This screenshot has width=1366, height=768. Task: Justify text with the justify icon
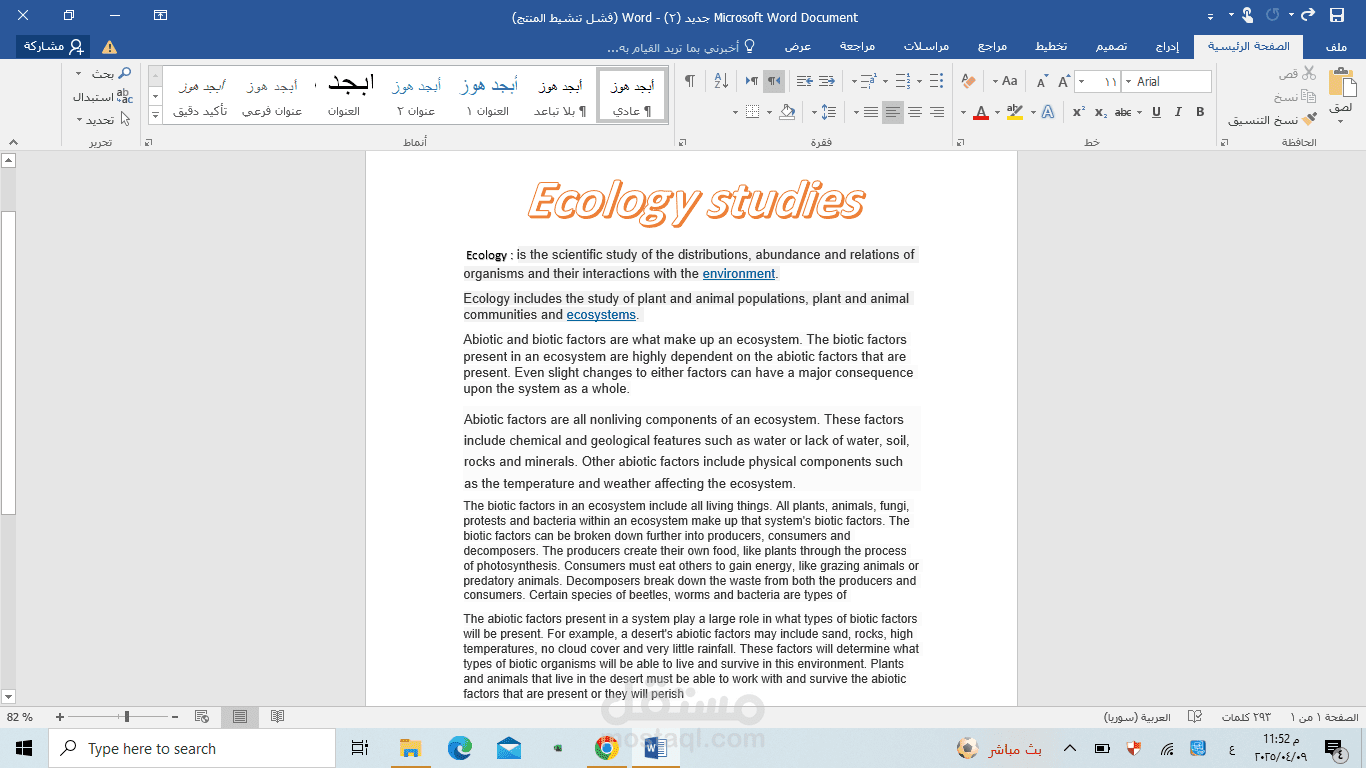tap(871, 112)
